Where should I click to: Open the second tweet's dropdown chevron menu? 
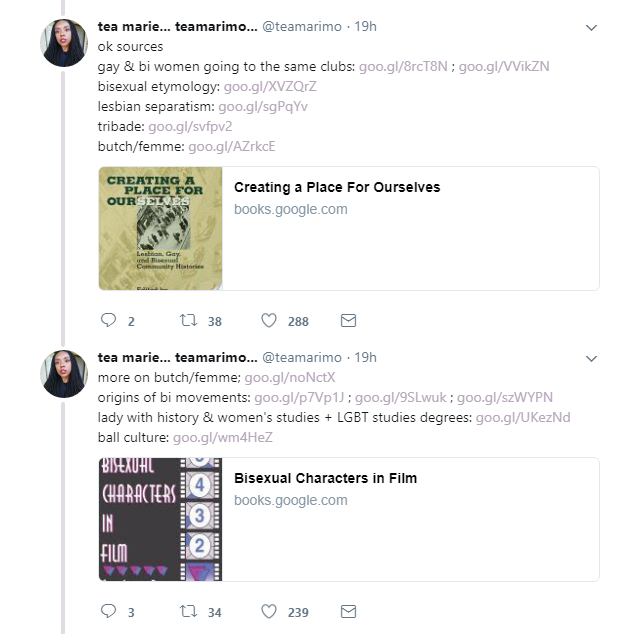pos(591,358)
